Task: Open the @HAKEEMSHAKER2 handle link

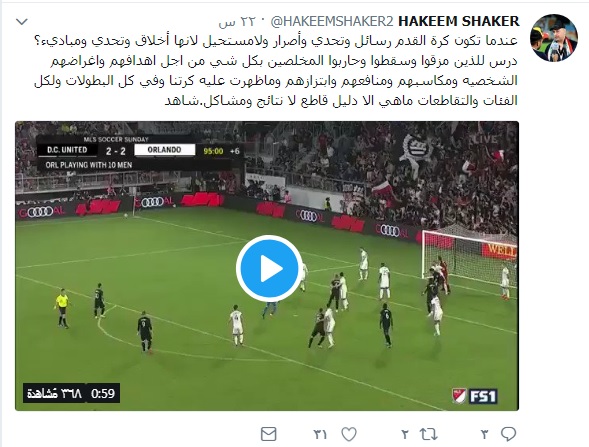Action: pos(332,22)
